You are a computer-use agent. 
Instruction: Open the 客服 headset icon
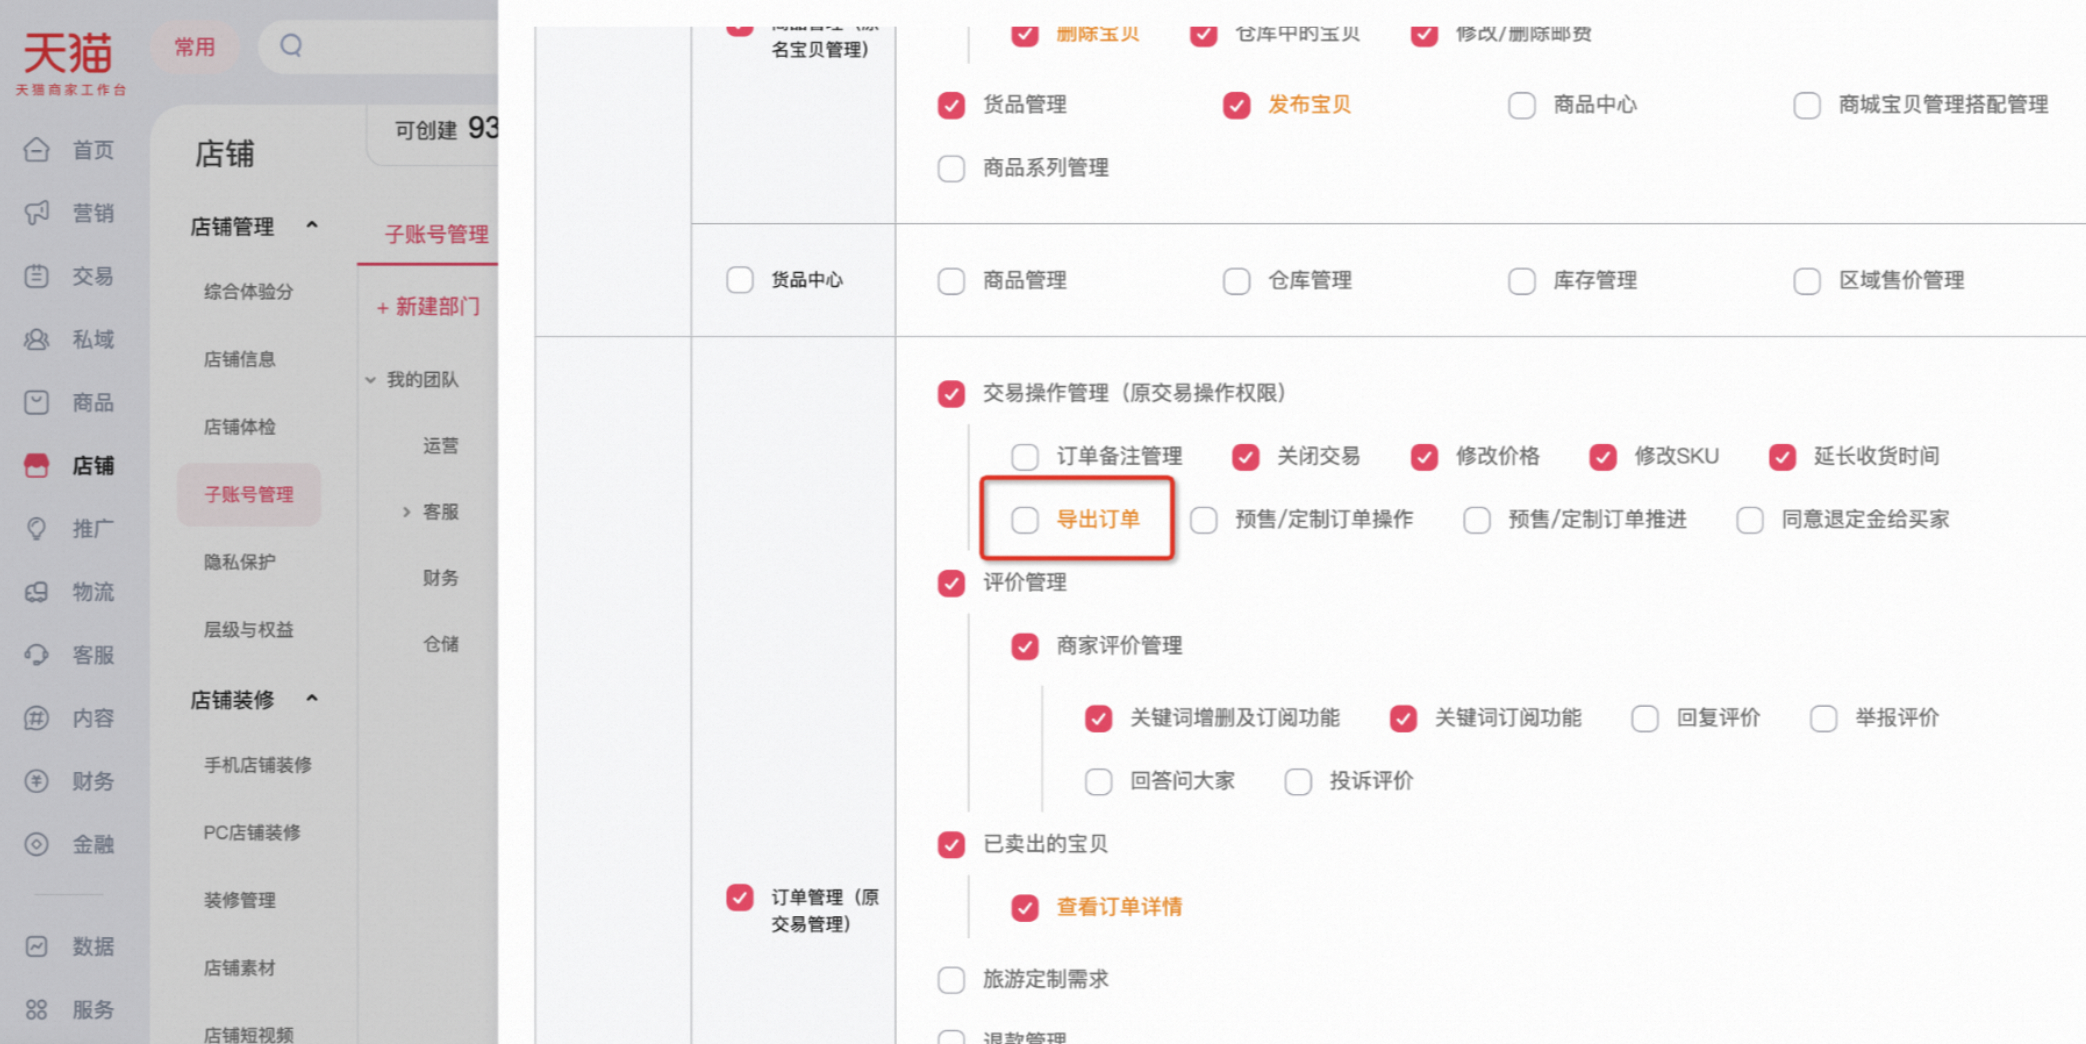click(x=37, y=655)
